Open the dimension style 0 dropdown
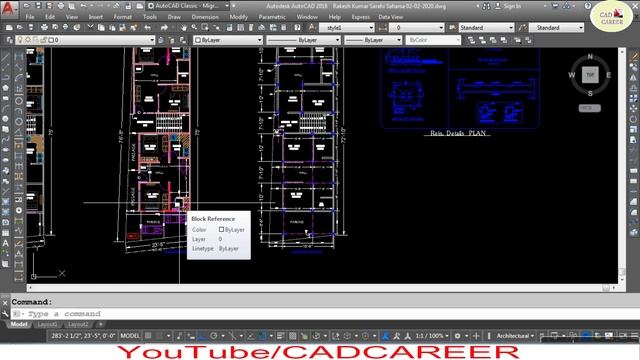Screen dimensions: 640x360 (416, 27)
